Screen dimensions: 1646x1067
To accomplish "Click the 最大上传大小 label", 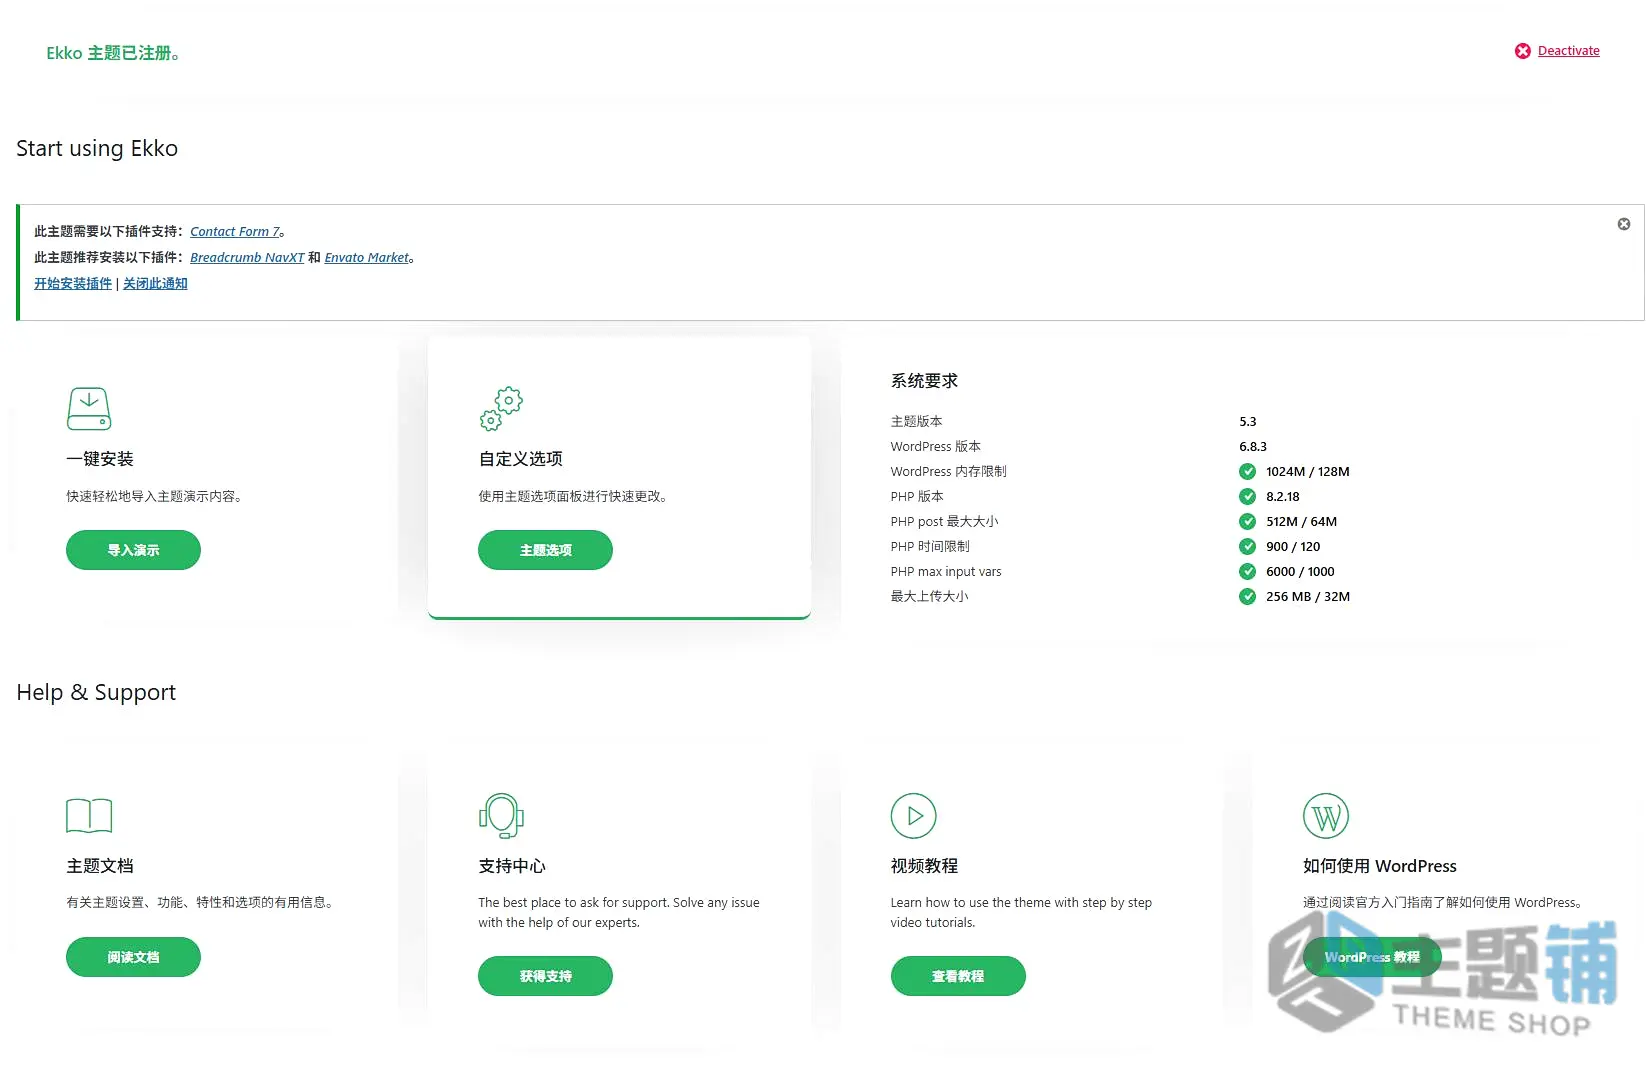I will [x=929, y=597].
